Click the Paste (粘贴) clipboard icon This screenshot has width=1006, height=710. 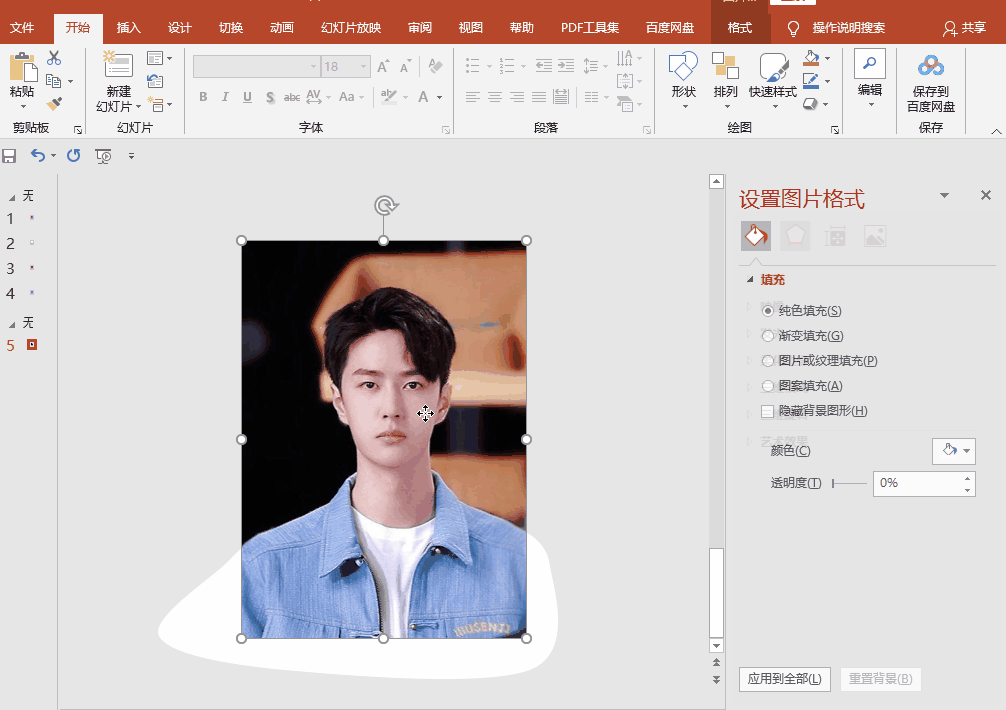22,68
